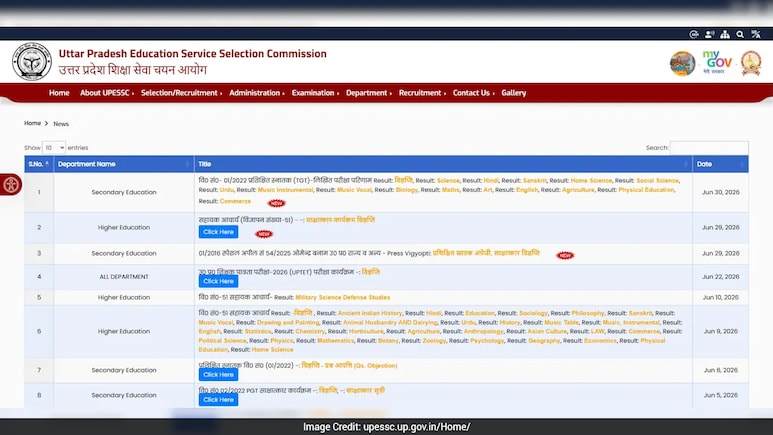Click the language translate icon
773x435 pixels.
(756, 34)
